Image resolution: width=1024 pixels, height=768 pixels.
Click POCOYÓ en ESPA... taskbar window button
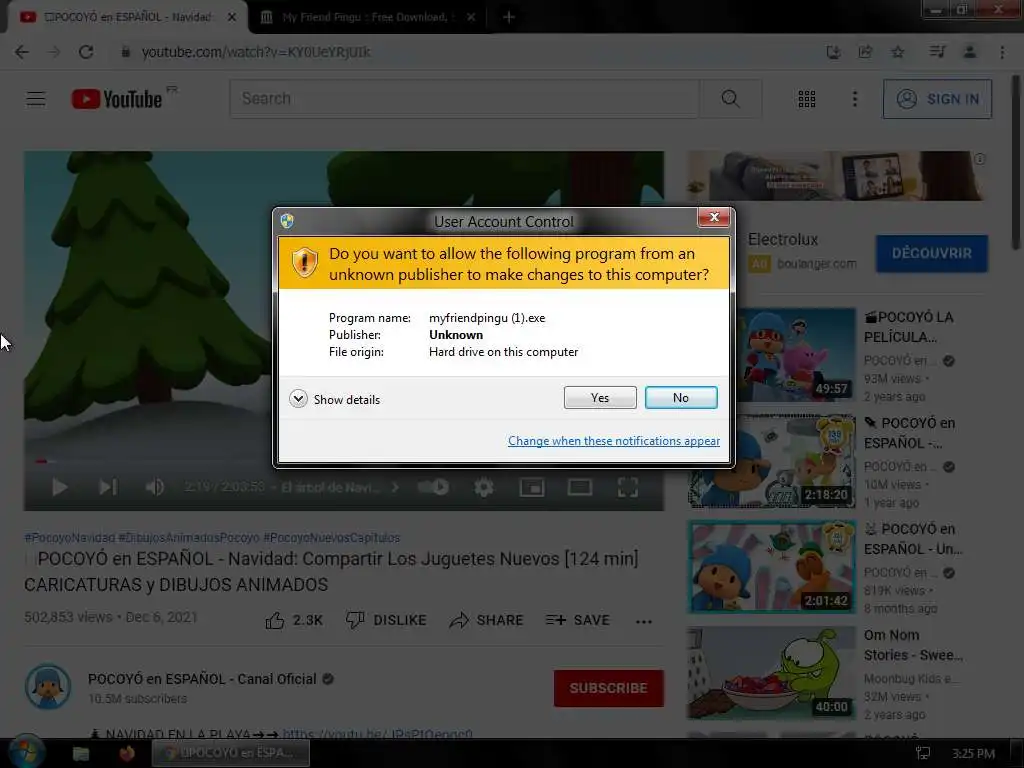[x=231, y=754]
